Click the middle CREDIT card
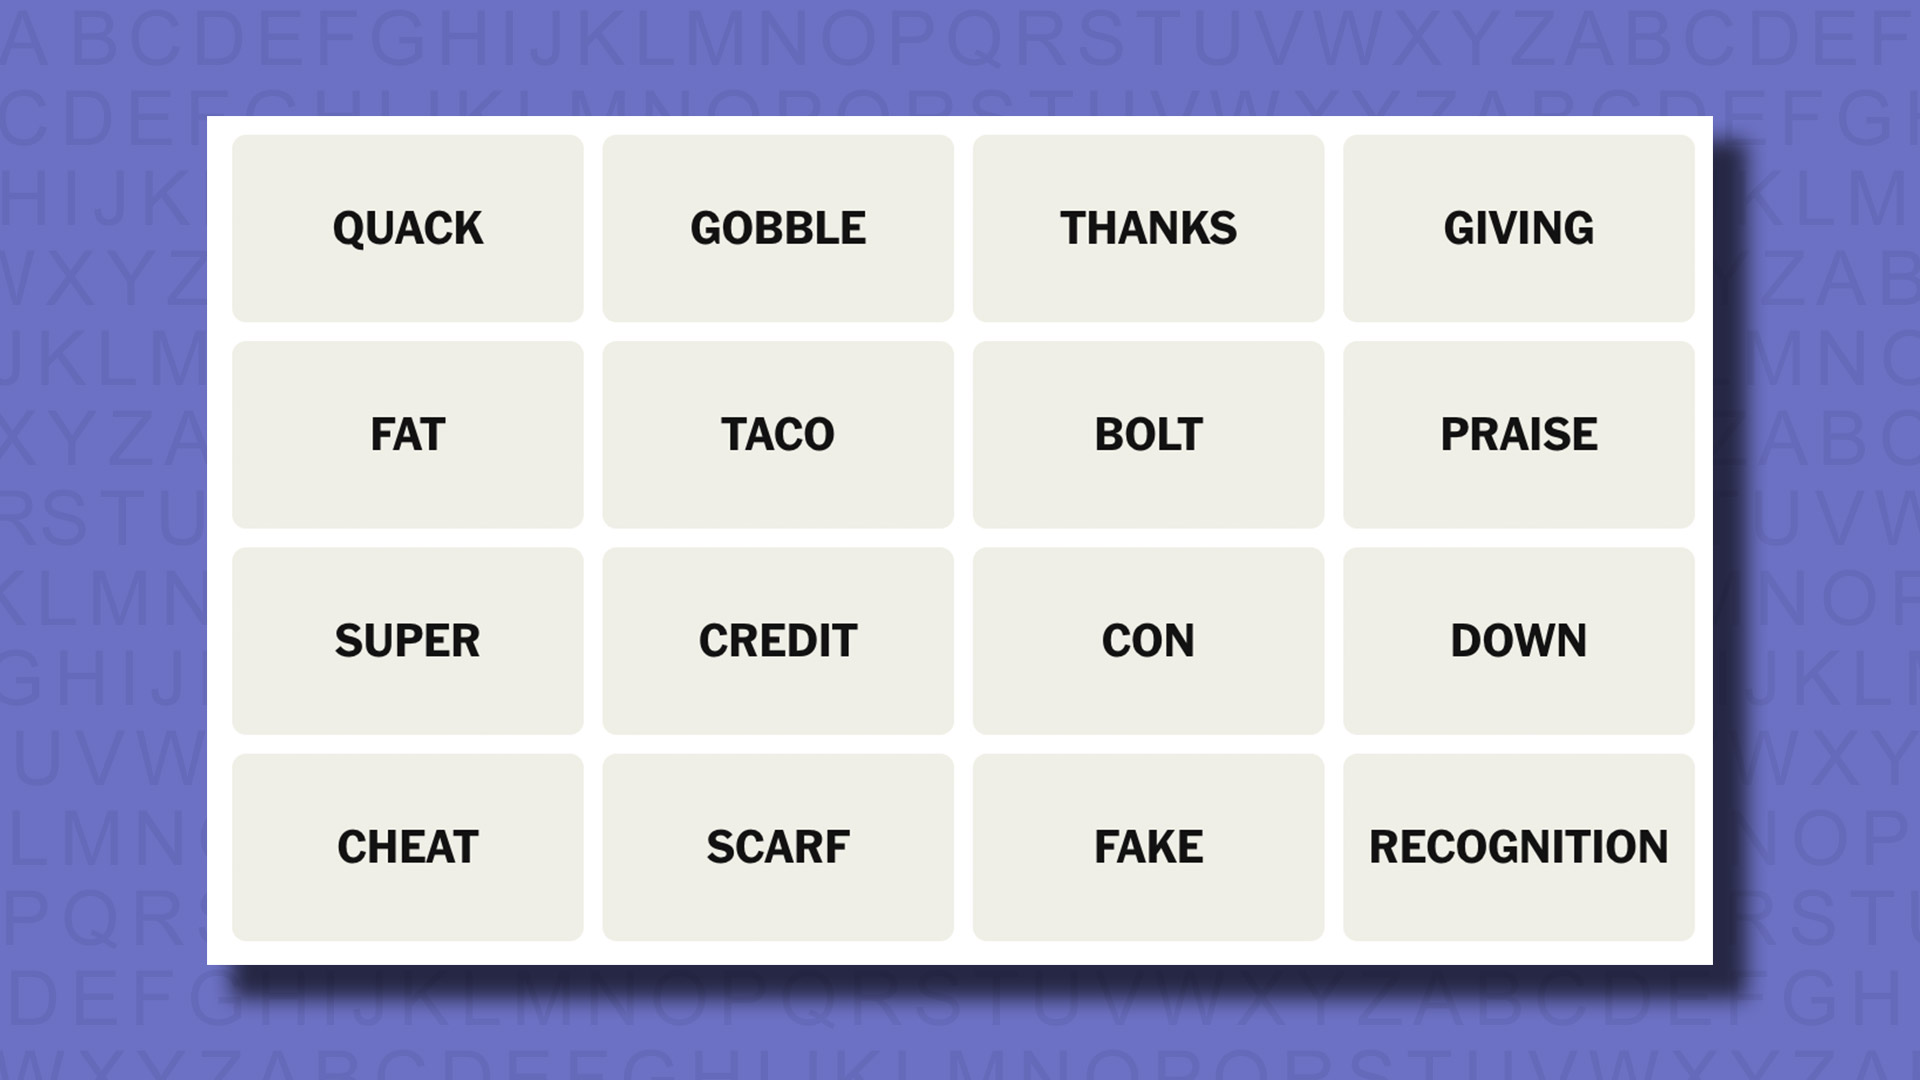The width and height of the screenshot is (1920, 1080). 778,640
